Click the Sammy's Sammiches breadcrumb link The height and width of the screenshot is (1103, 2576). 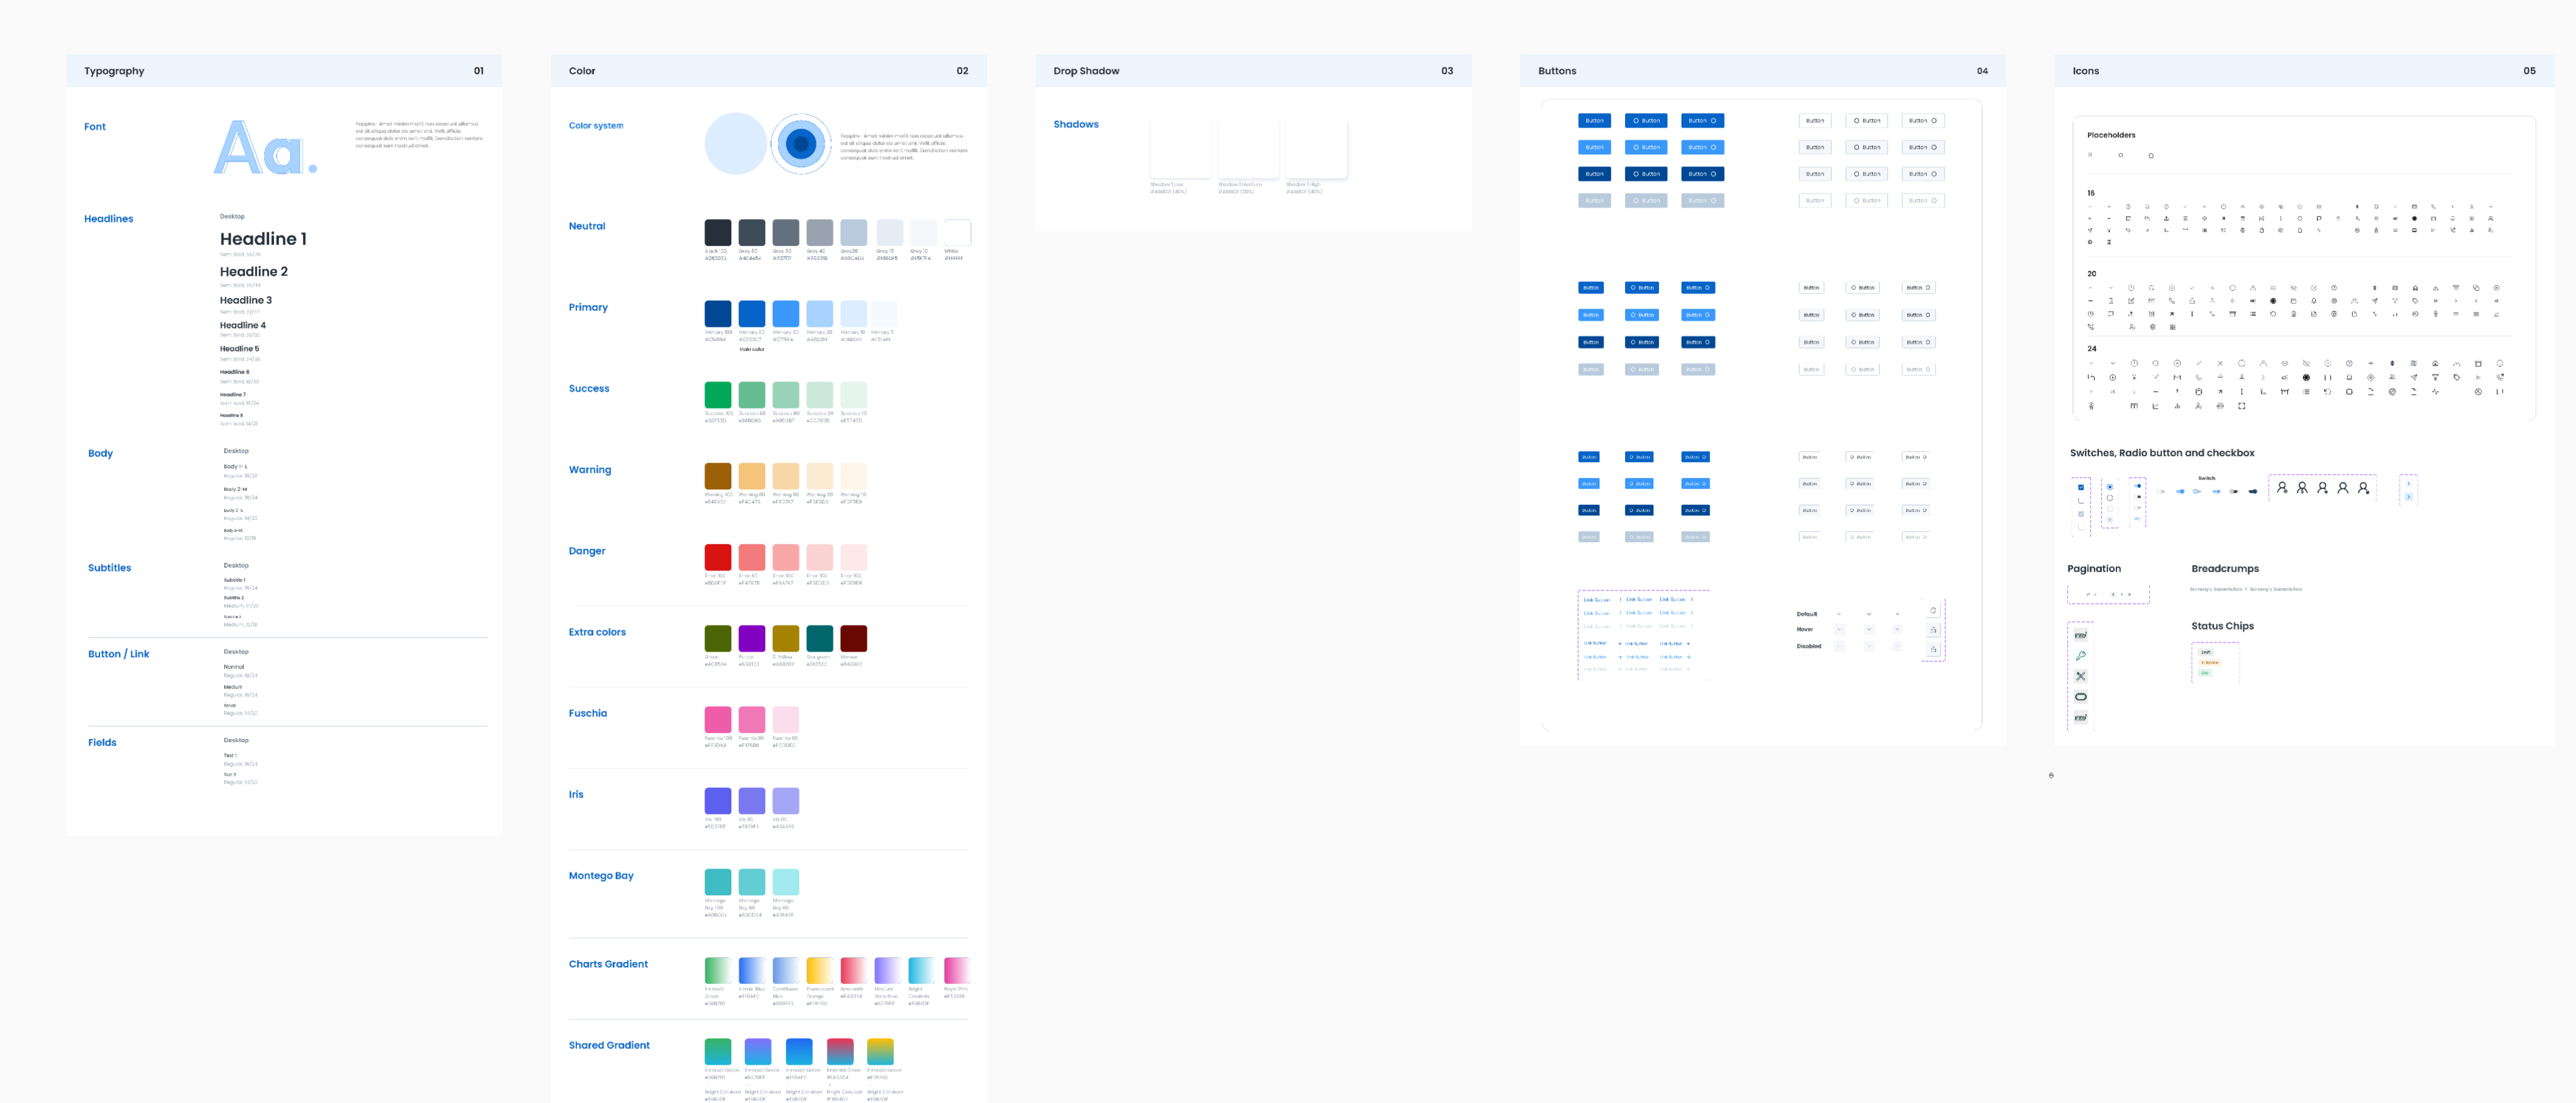[2216, 589]
